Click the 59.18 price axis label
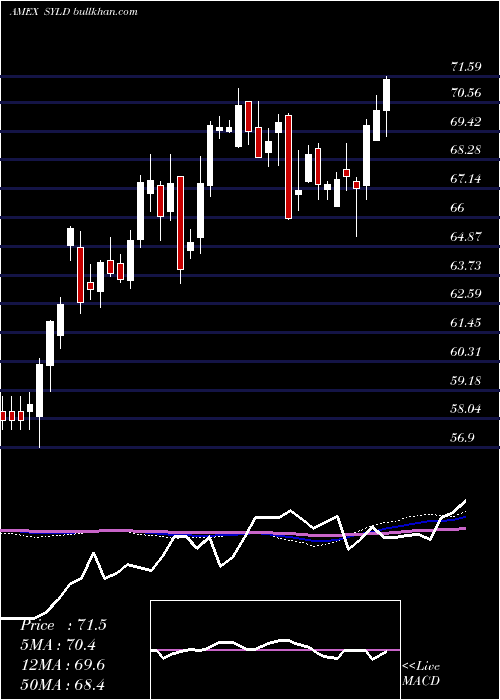Screen dimensions: 500x700 (x=466, y=380)
